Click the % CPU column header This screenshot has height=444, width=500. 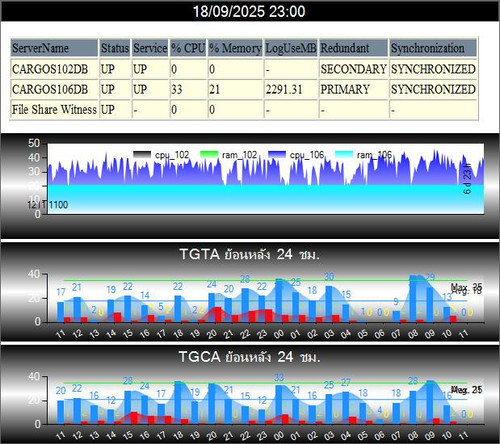point(188,48)
